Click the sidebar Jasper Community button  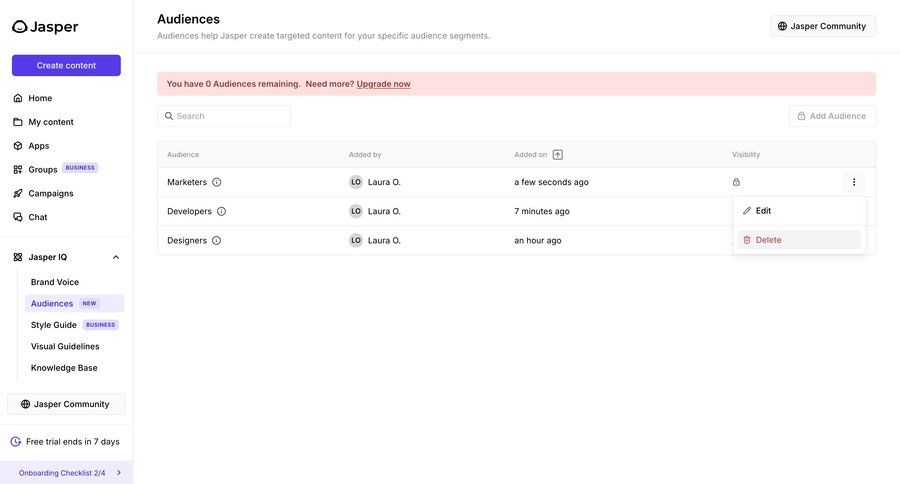(66, 404)
